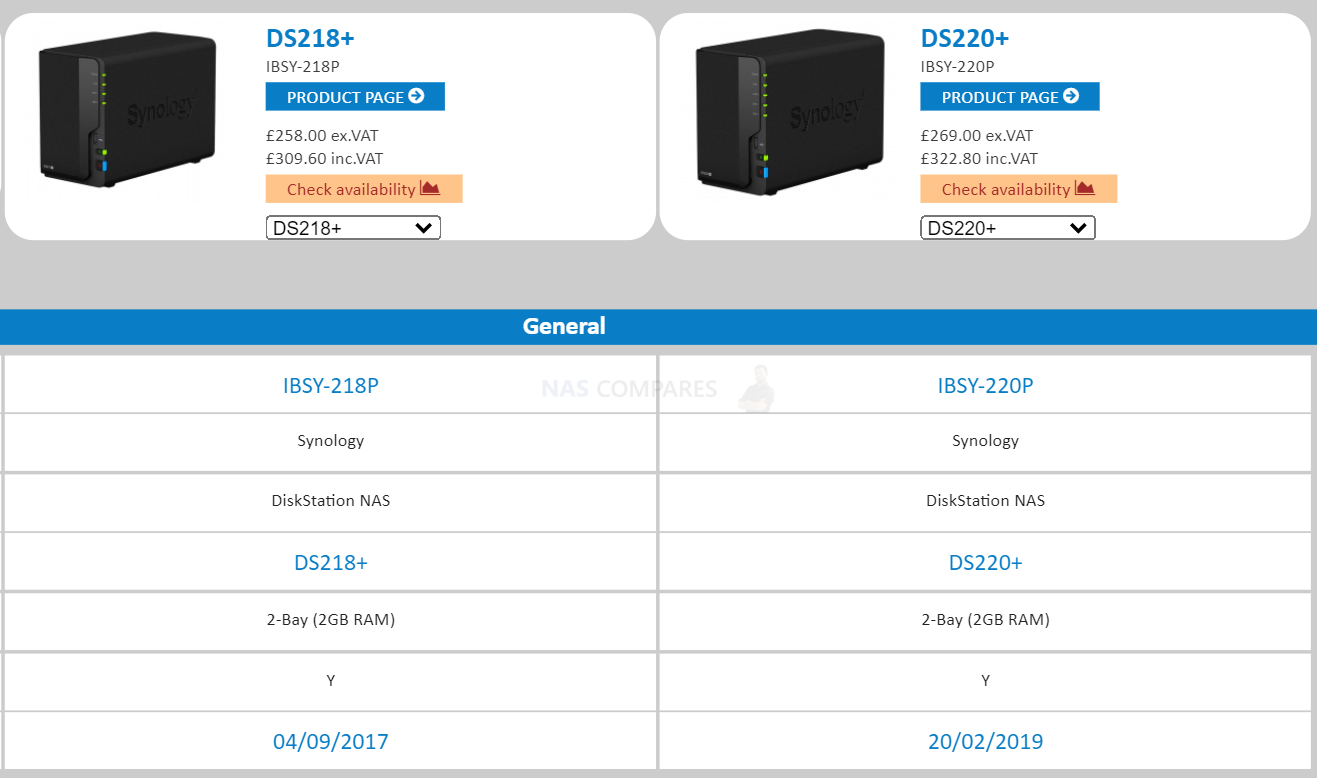This screenshot has width=1317, height=778.
Task: Click Synology cell in DS218+ column
Action: click(x=331, y=441)
